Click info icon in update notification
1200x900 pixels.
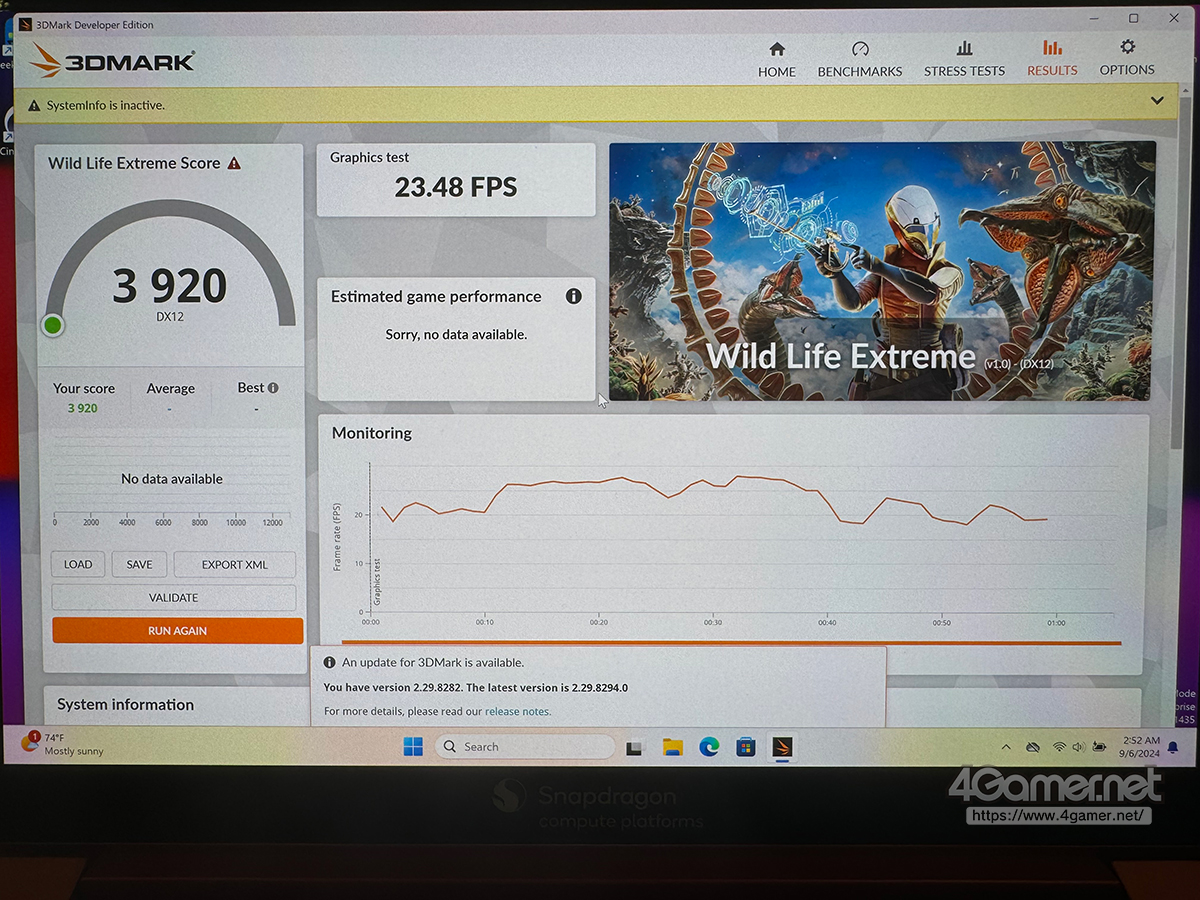(329, 662)
